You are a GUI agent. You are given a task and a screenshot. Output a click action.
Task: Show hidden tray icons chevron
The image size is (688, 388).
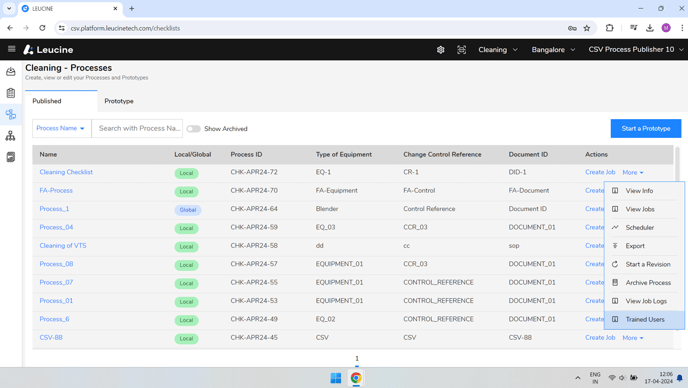(578, 378)
